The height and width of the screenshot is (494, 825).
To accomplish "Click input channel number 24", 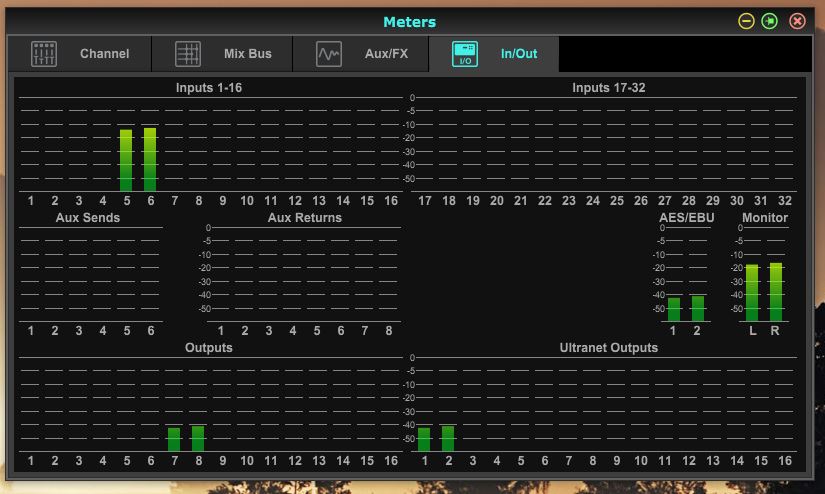I will (593, 201).
